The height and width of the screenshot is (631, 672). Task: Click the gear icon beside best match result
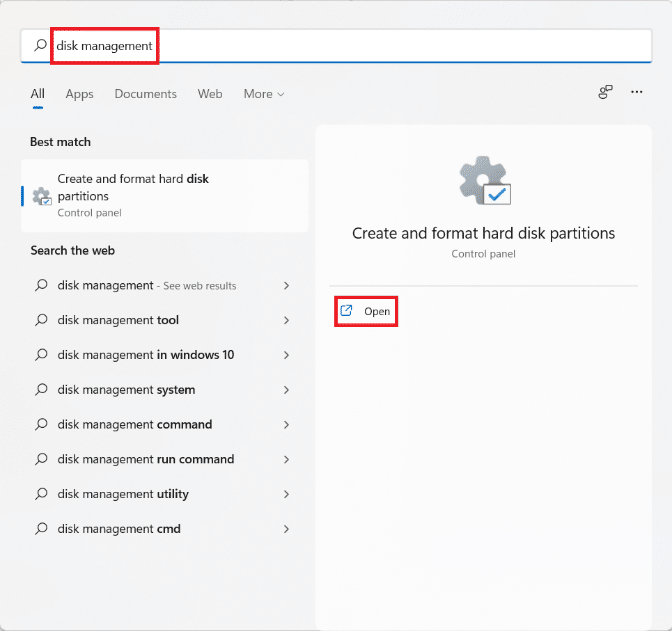41,196
